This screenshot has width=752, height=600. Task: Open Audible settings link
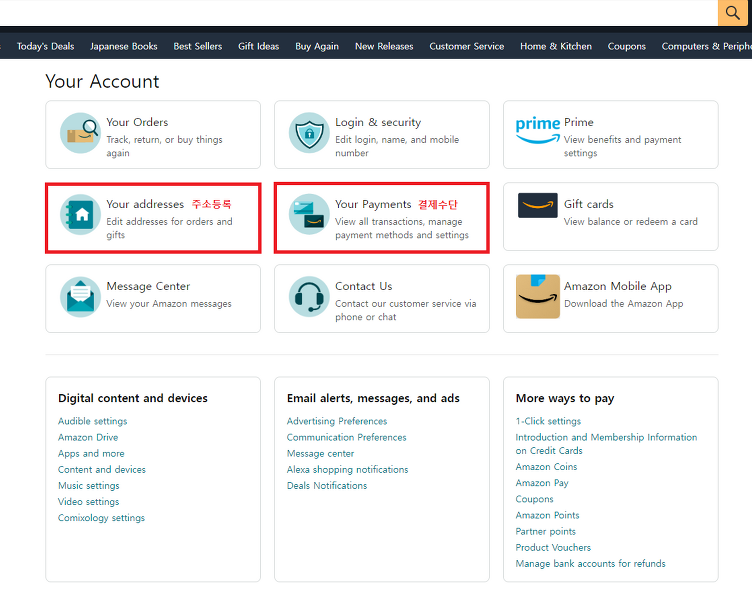coord(93,421)
